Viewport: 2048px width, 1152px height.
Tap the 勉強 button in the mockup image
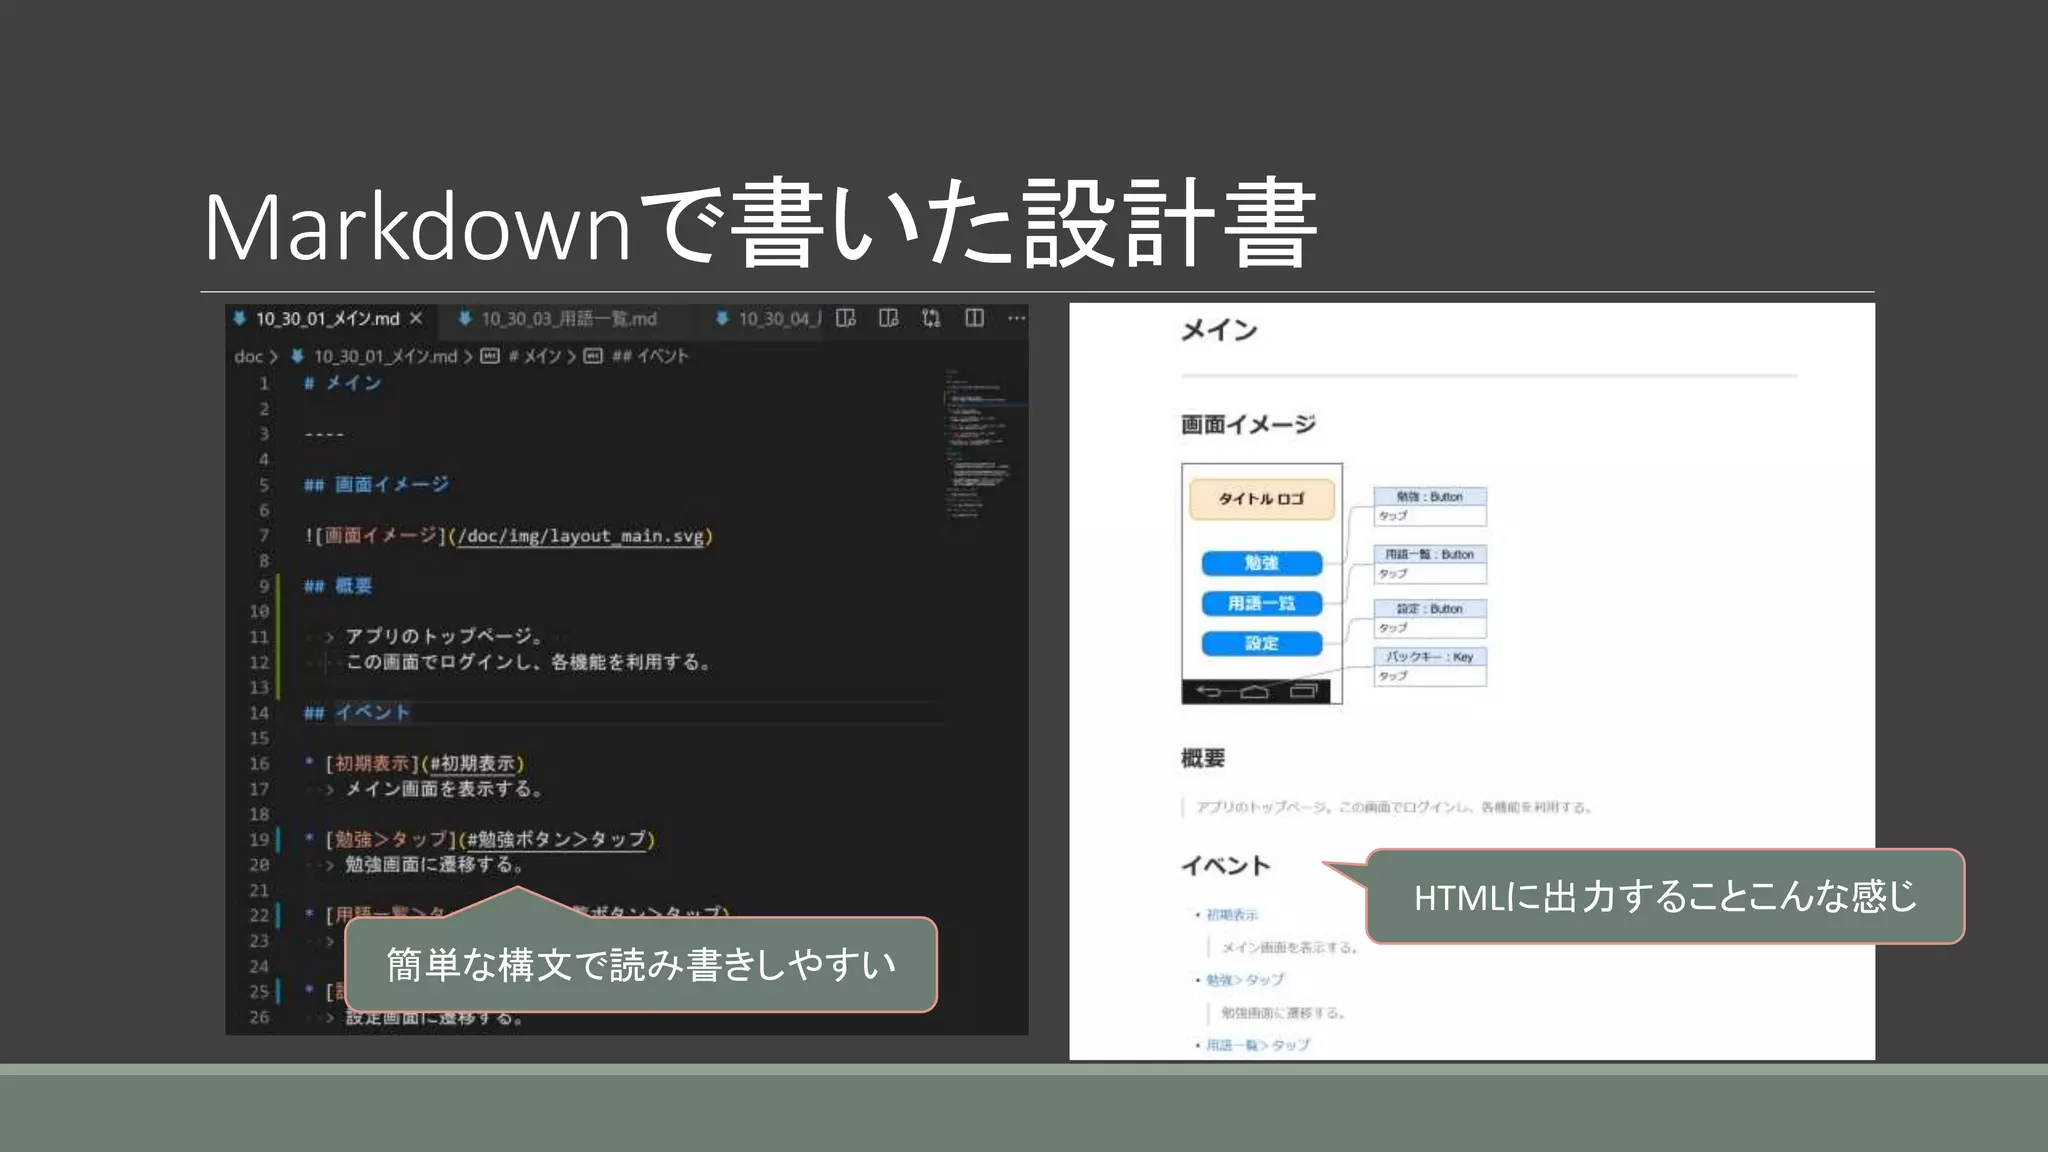(x=1261, y=563)
